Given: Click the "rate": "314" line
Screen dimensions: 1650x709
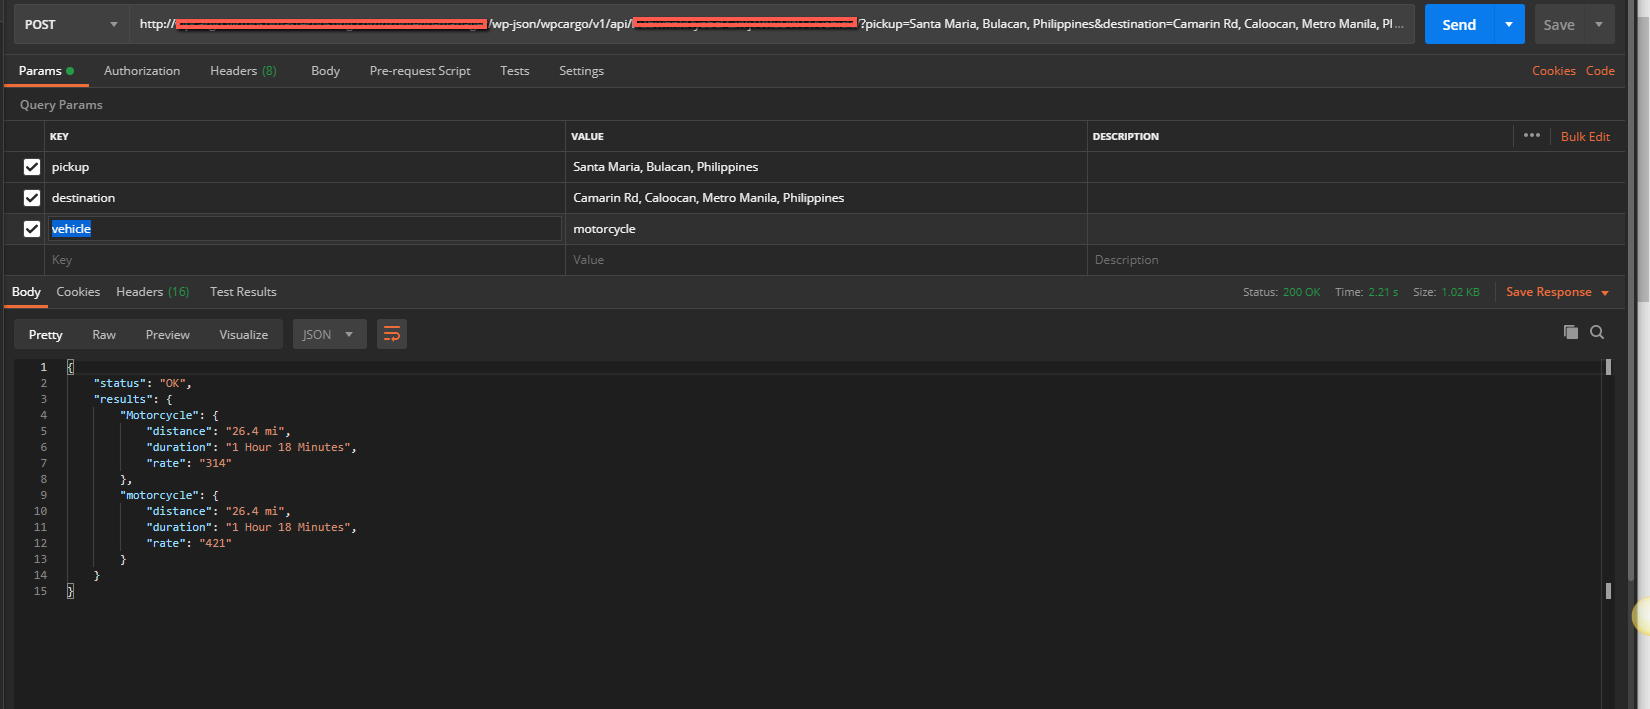Looking at the screenshot, I should point(189,463).
